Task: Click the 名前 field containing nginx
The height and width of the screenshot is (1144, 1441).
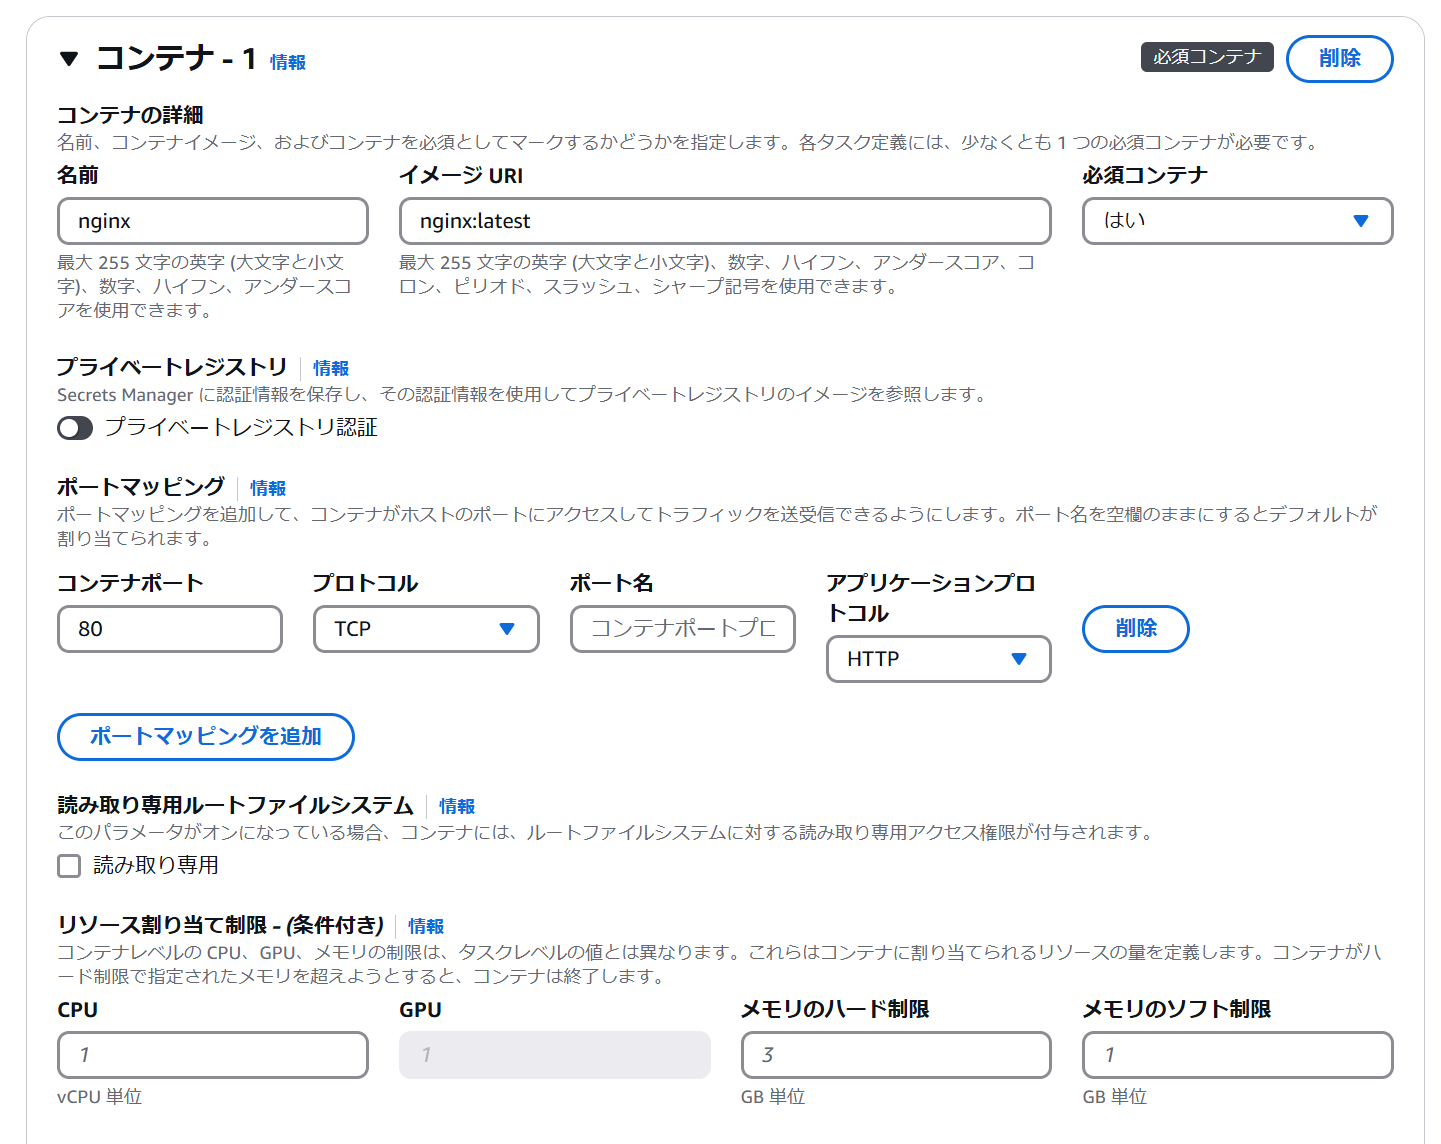Action: tap(213, 221)
